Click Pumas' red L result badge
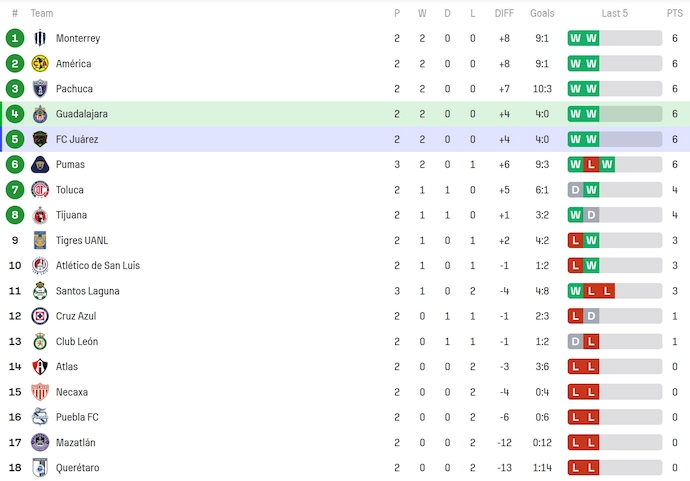This screenshot has width=690, height=481. (591, 164)
